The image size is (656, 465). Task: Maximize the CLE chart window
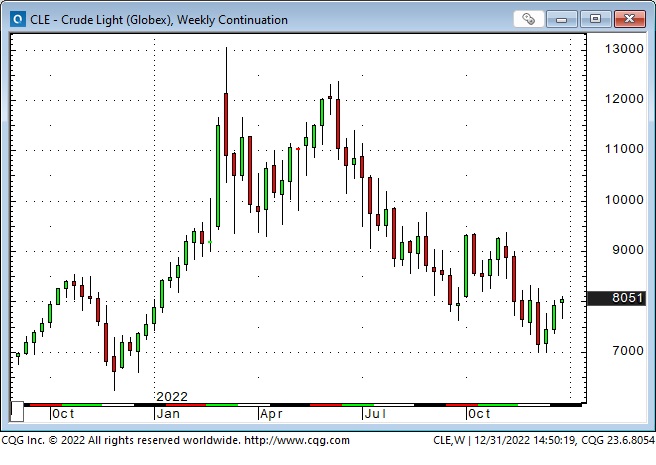click(595, 19)
